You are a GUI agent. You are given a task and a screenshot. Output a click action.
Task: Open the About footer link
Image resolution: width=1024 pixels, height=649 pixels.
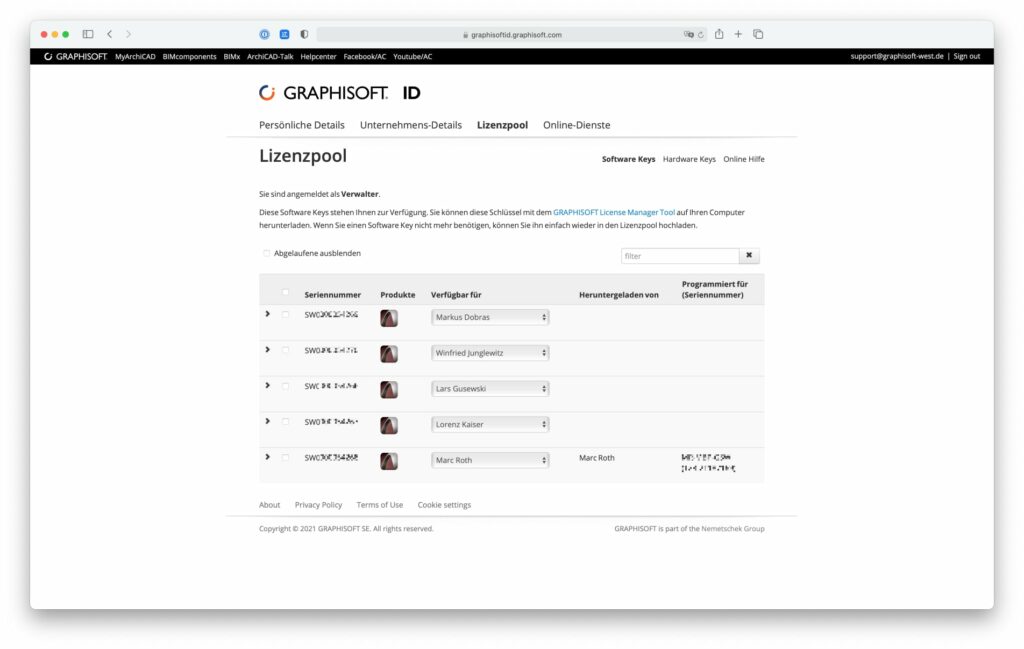[269, 505]
